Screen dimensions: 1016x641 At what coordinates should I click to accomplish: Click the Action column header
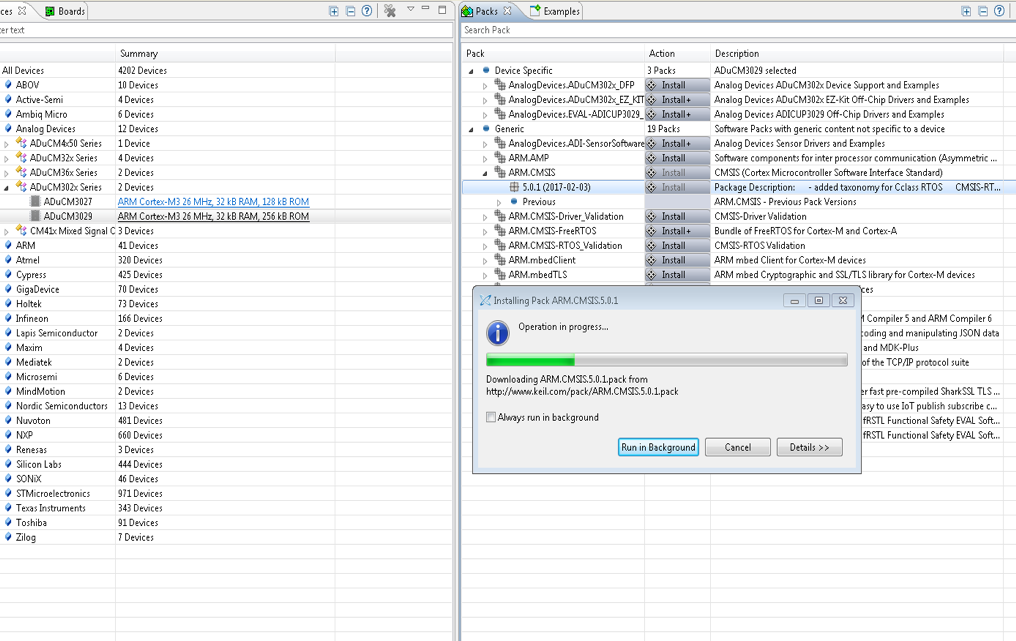click(x=677, y=53)
